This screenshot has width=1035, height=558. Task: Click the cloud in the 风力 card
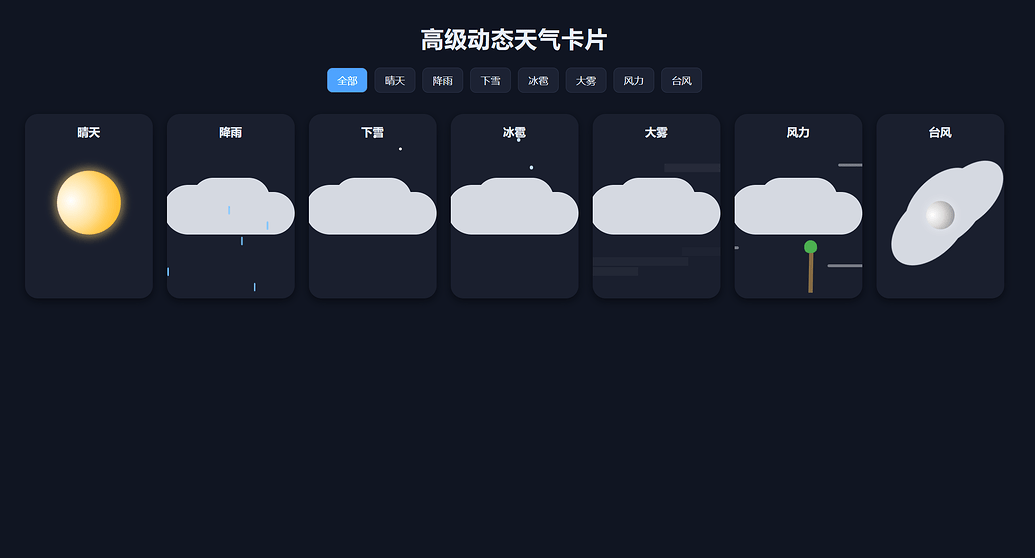pos(799,207)
